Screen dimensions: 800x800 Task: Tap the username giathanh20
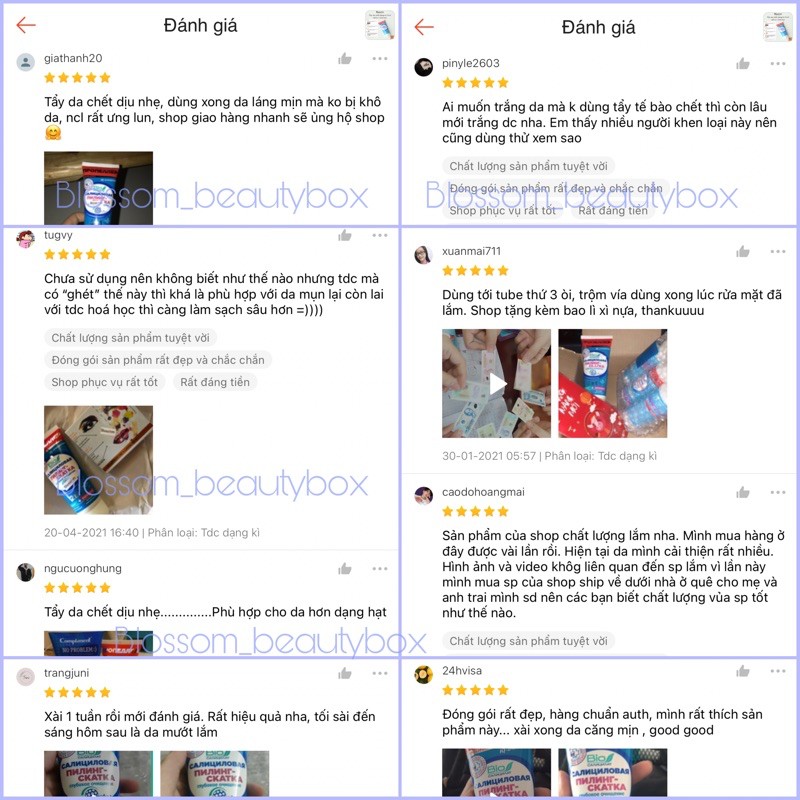[73, 58]
